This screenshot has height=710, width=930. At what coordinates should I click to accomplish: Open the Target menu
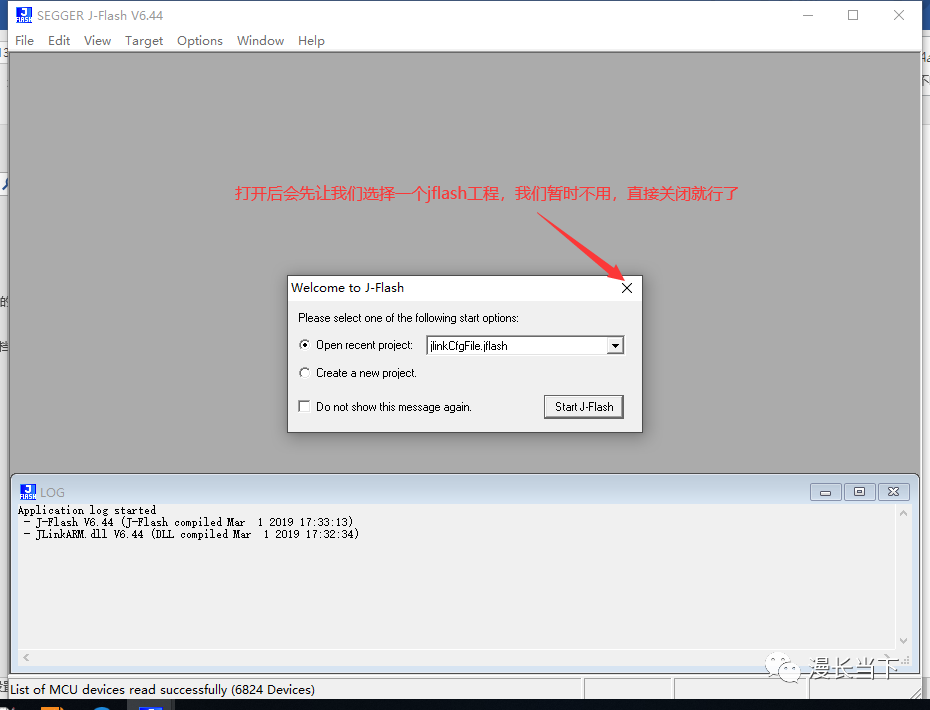point(144,41)
